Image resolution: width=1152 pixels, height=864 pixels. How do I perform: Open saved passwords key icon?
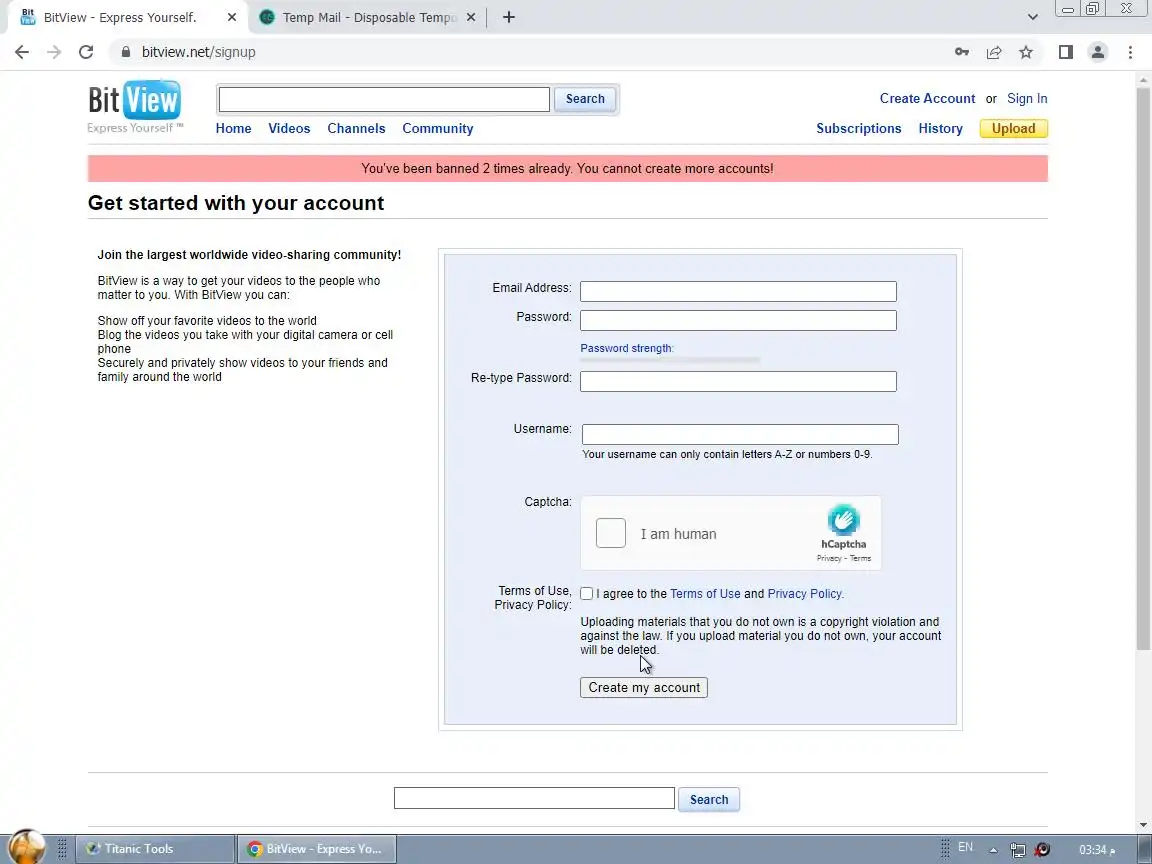tap(962, 52)
